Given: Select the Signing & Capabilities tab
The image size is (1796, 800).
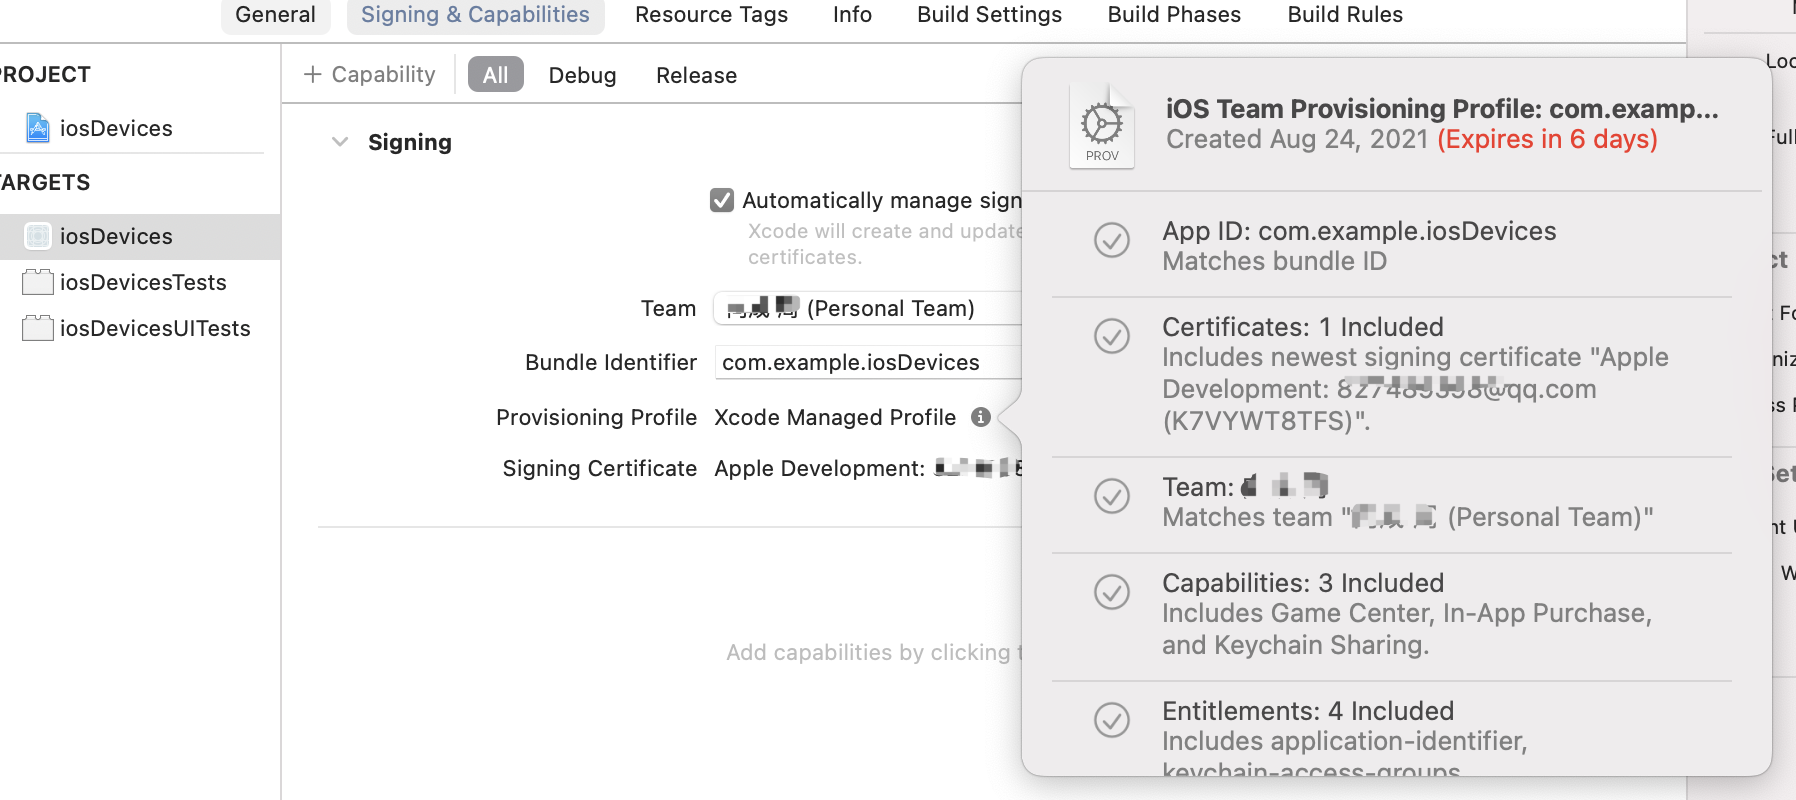Looking at the screenshot, I should [x=475, y=15].
